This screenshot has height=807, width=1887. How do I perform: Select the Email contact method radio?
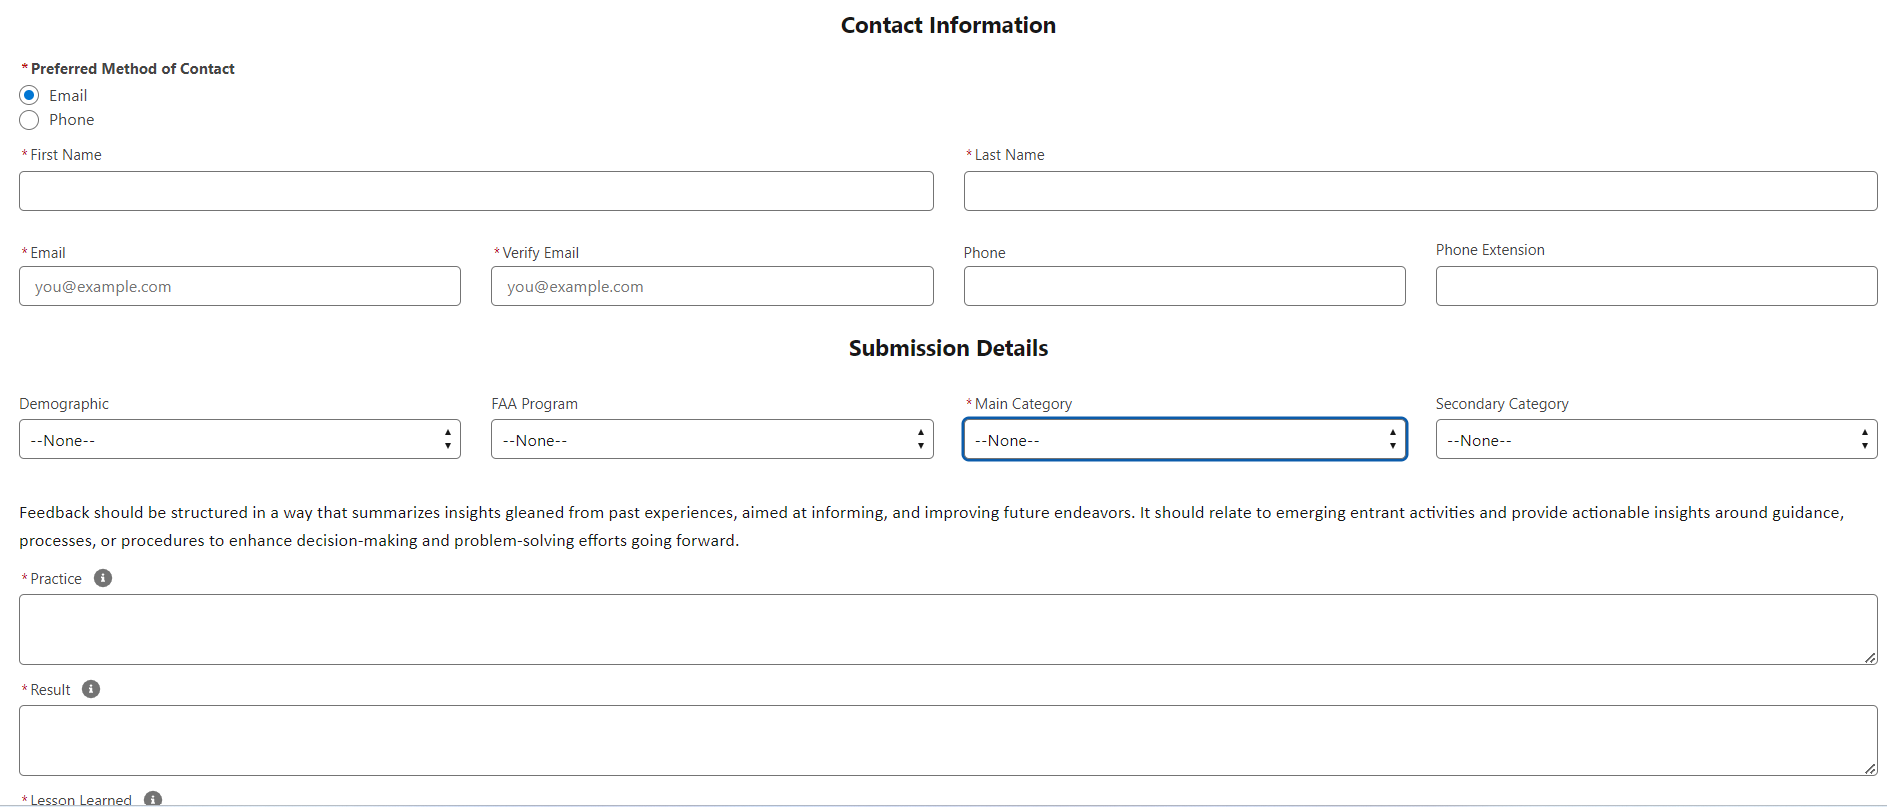pos(29,95)
